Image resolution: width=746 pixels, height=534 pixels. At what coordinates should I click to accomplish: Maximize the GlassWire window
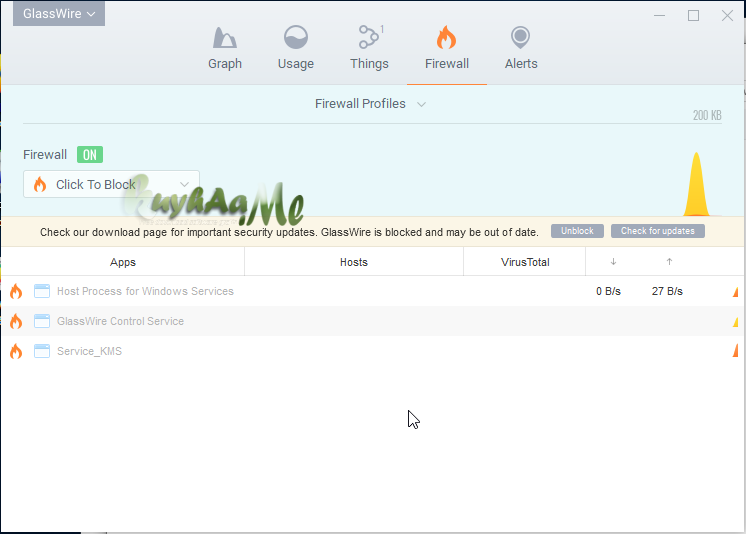coord(693,15)
